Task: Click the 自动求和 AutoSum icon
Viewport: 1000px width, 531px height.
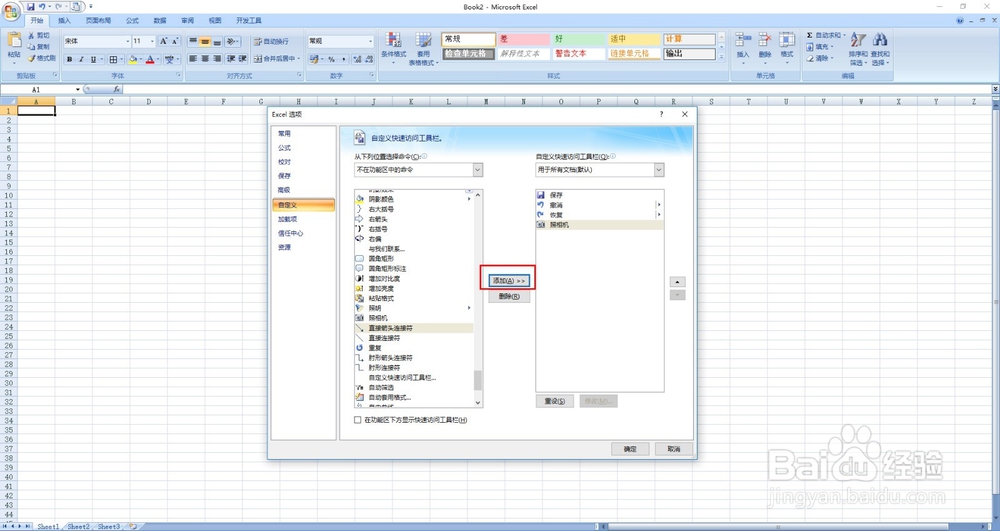Action: coord(810,36)
